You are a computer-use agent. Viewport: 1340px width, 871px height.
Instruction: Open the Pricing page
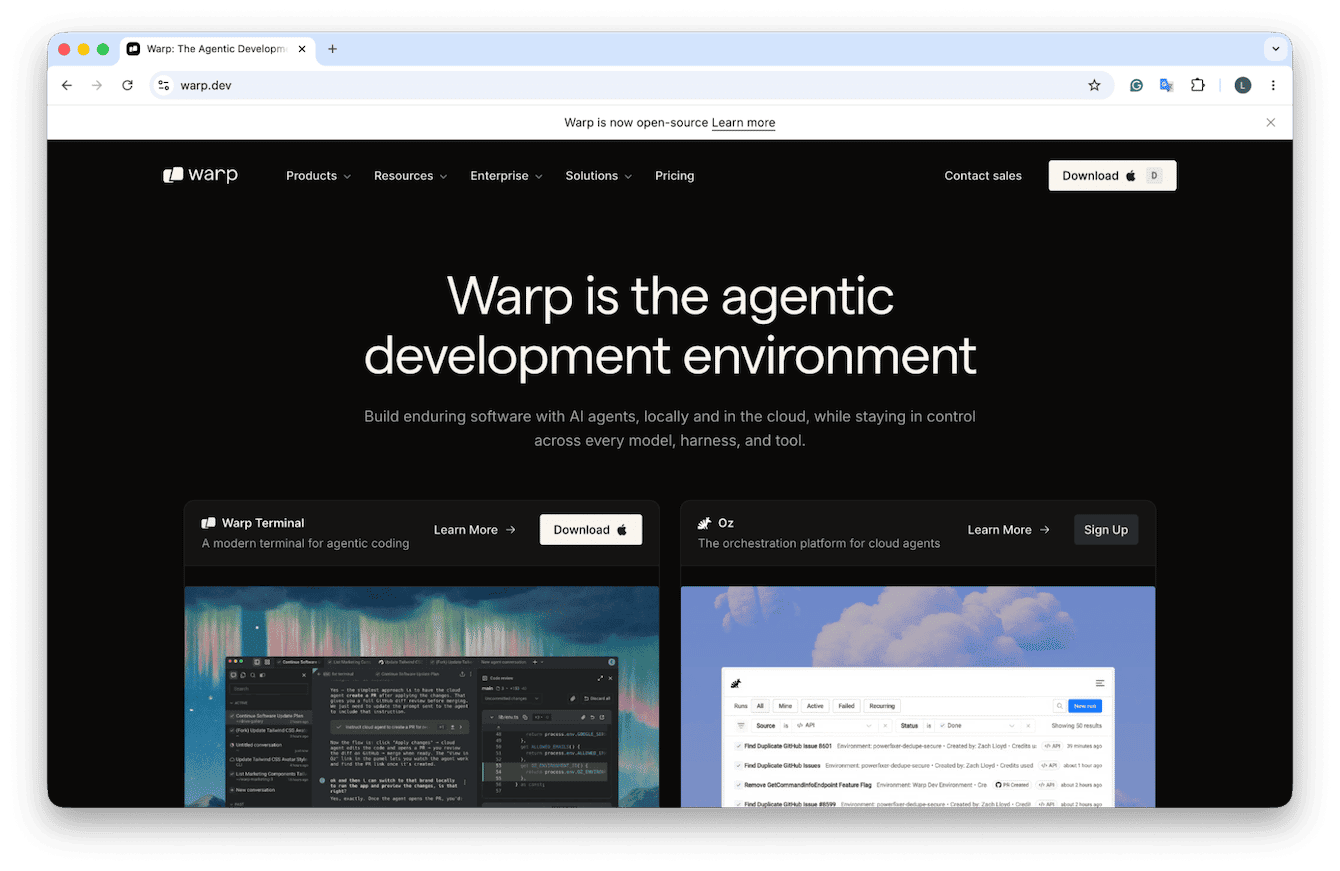[x=674, y=175]
